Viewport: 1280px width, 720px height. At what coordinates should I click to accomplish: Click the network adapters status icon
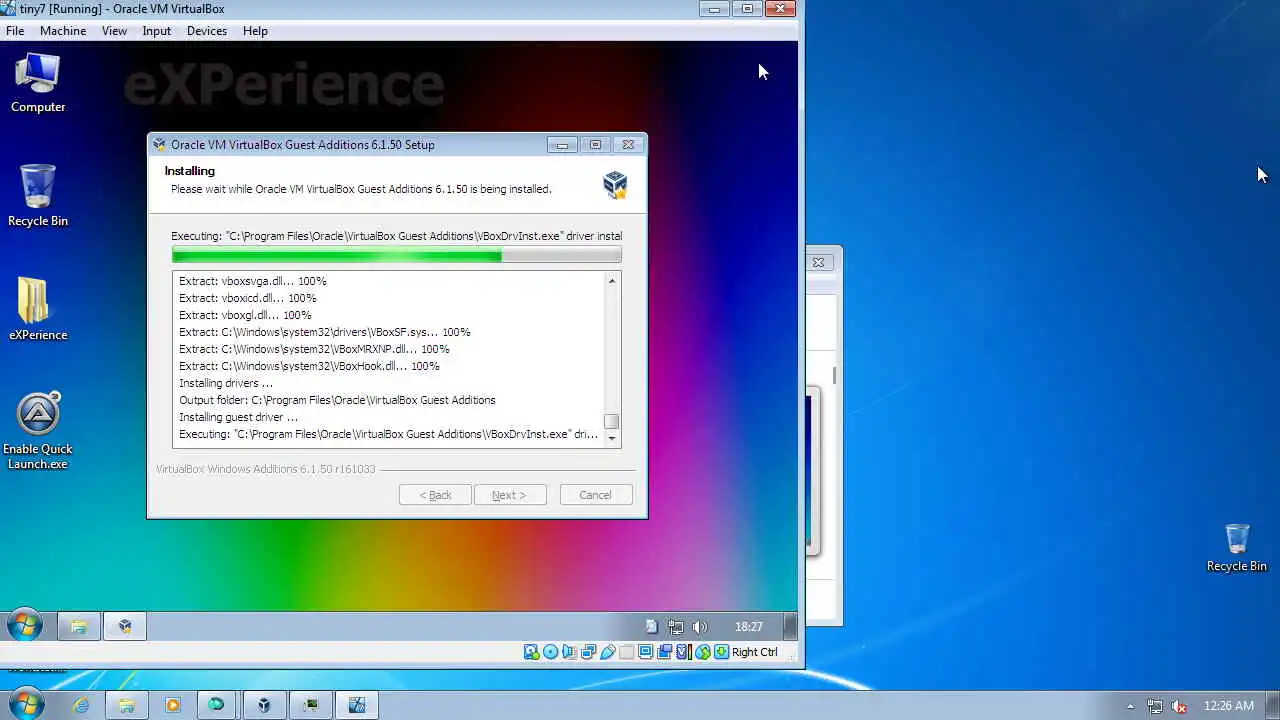tap(589, 652)
